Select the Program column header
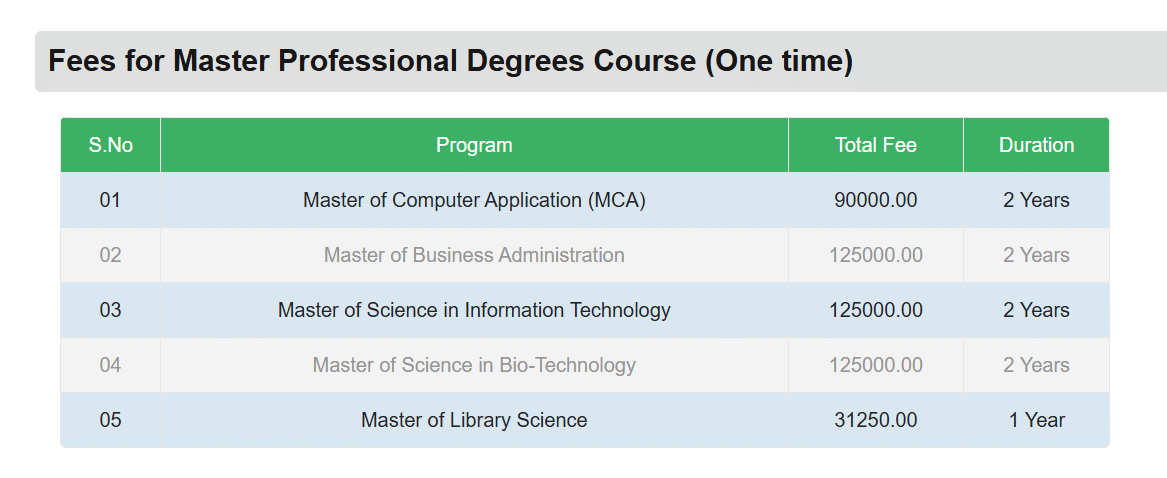Viewport: 1167px width, 478px height. pyautogui.click(x=474, y=145)
